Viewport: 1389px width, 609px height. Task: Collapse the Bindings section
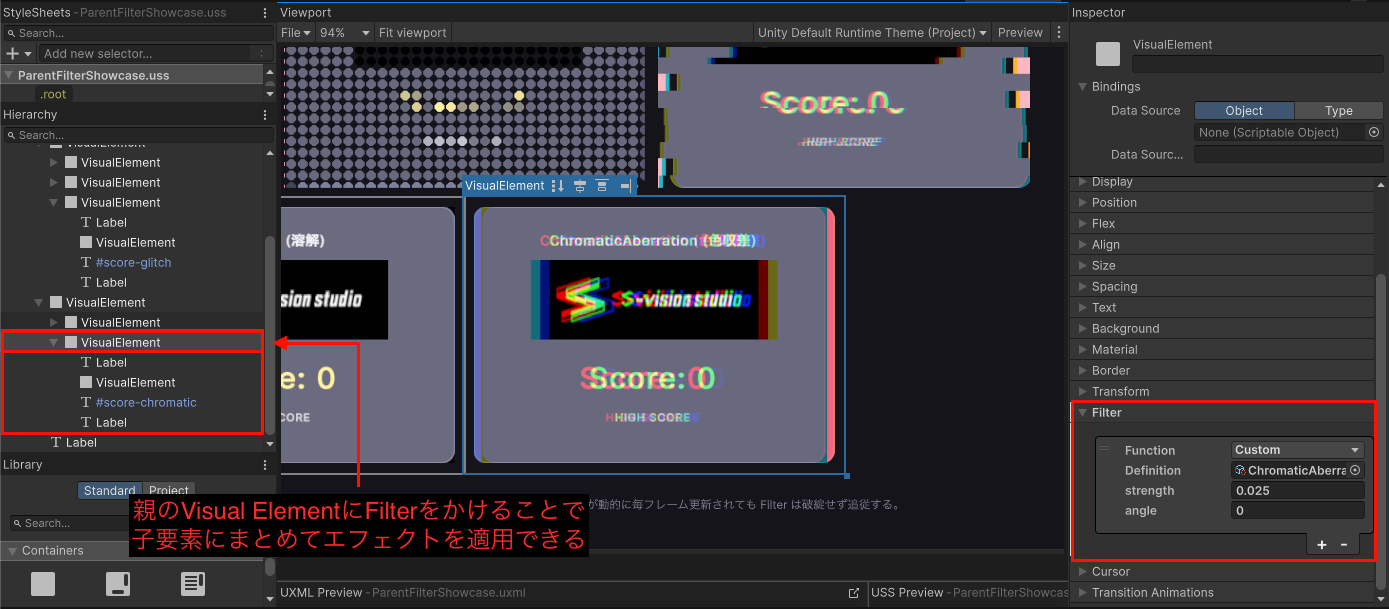[x=1083, y=87]
